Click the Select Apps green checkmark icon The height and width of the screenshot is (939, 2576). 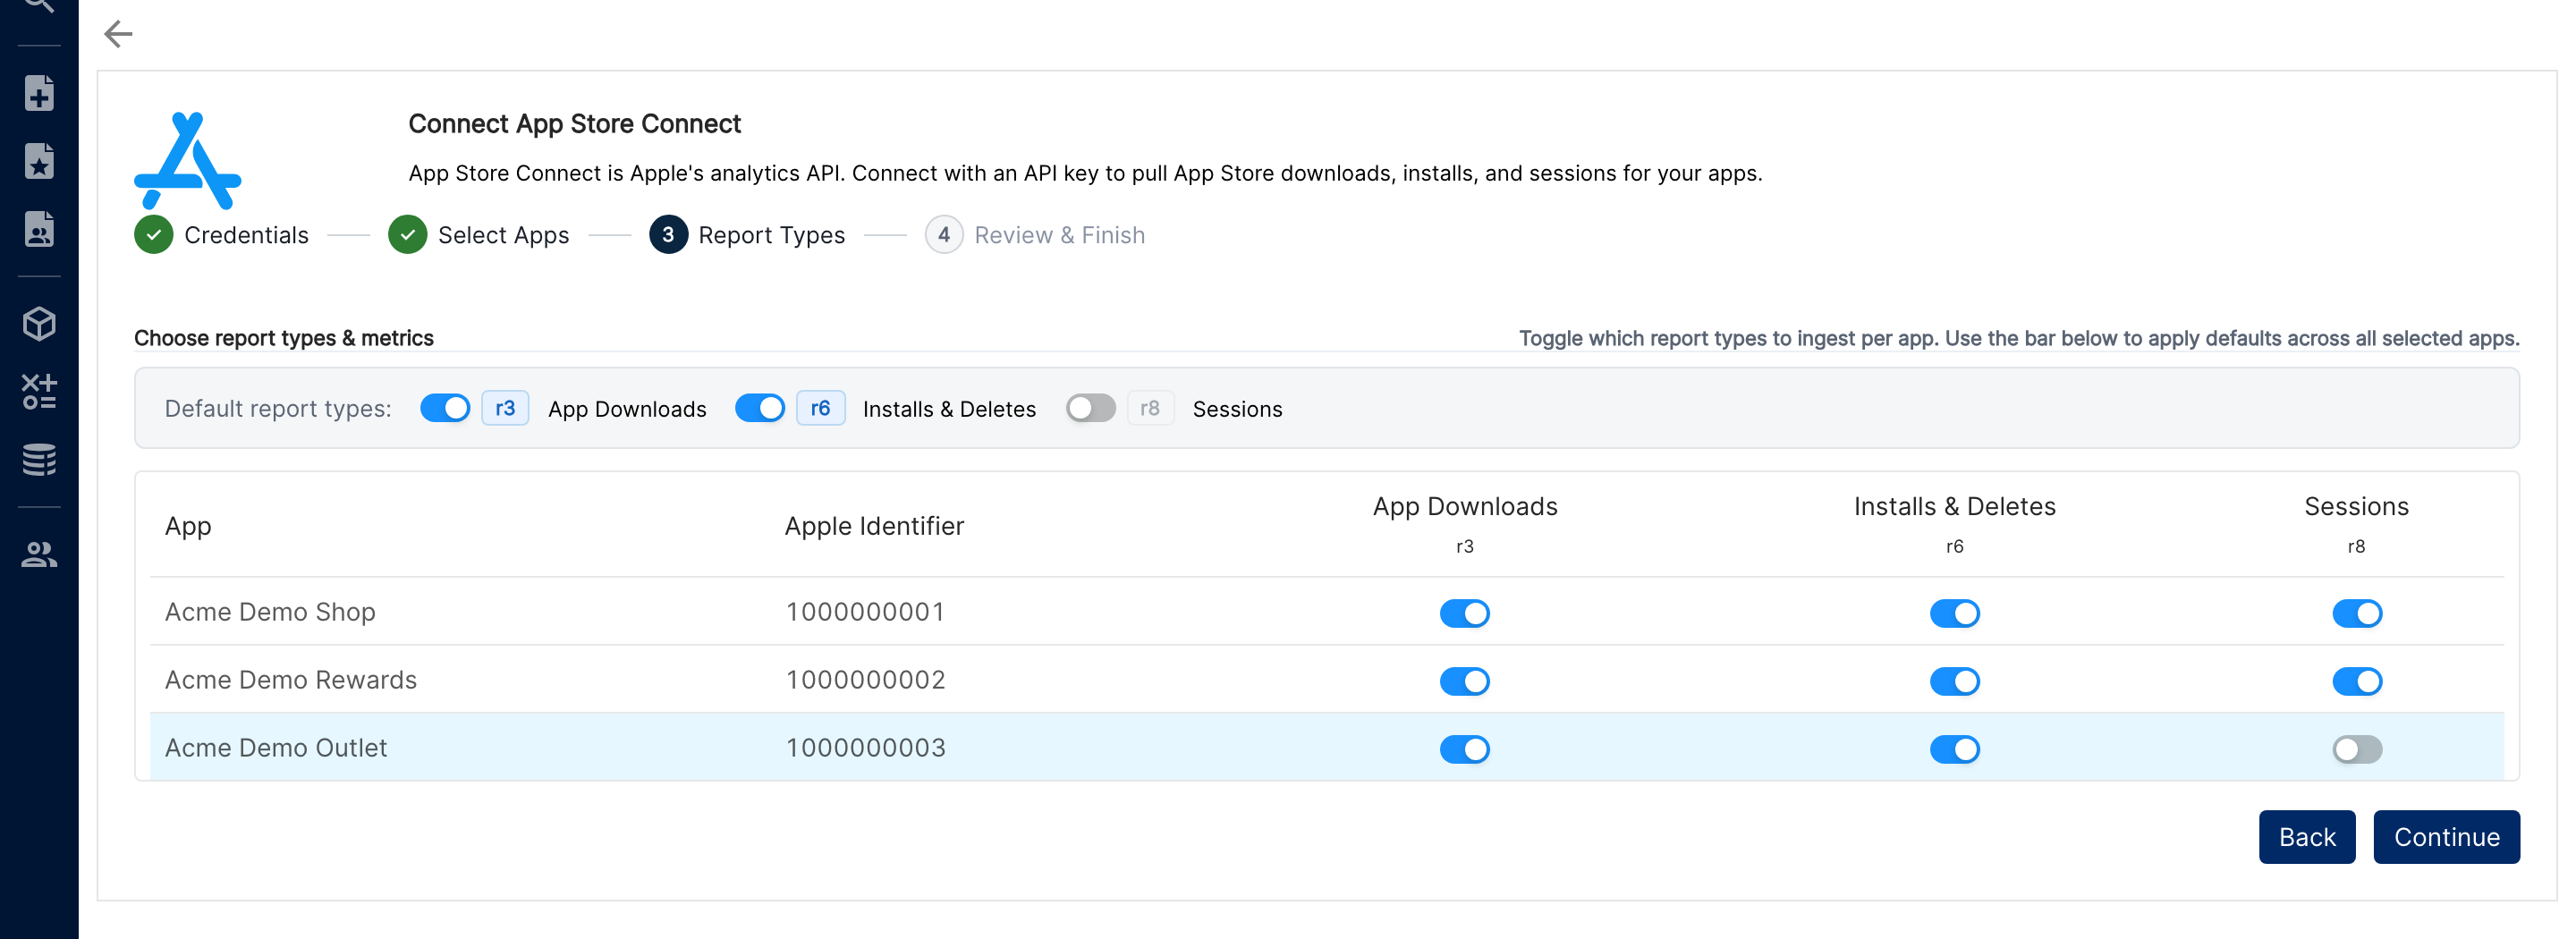click(x=407, y=235)
